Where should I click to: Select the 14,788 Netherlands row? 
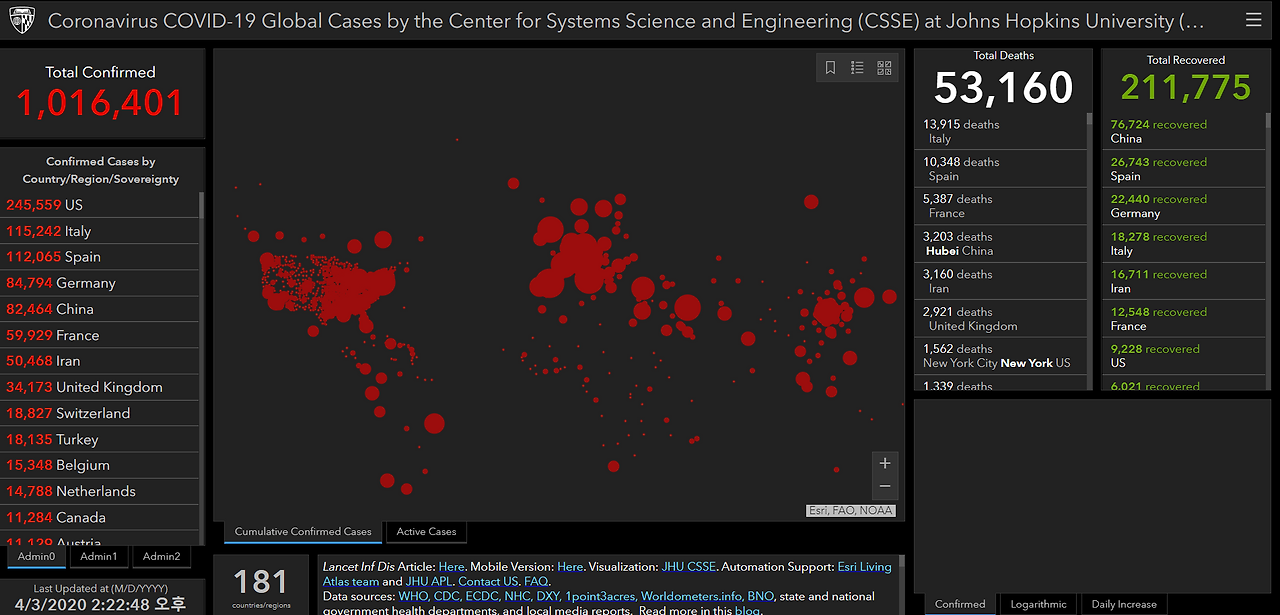pyautogui.click(x=100, y=491)
